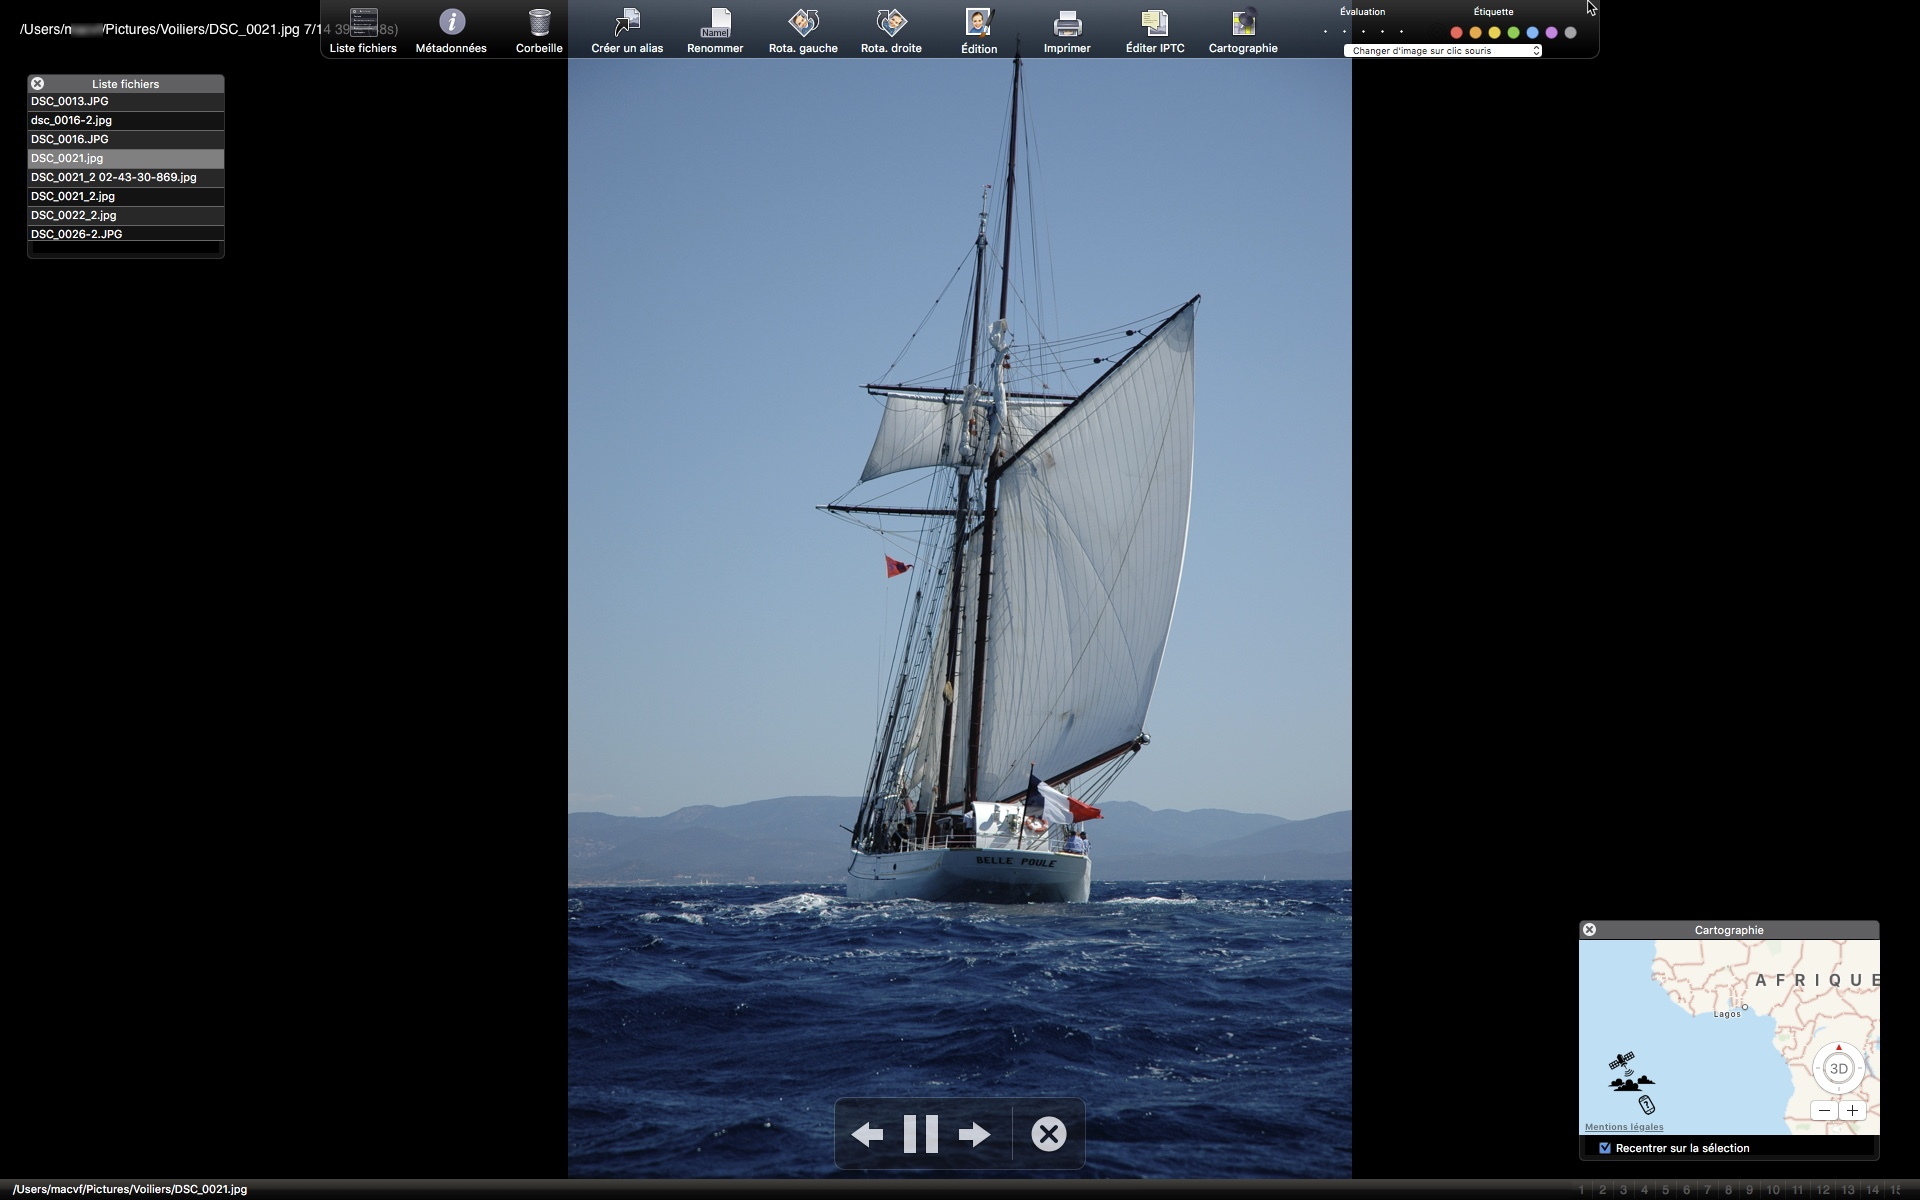
Task: Rotate the image right with Rota. droite
Action: point(891,22)
